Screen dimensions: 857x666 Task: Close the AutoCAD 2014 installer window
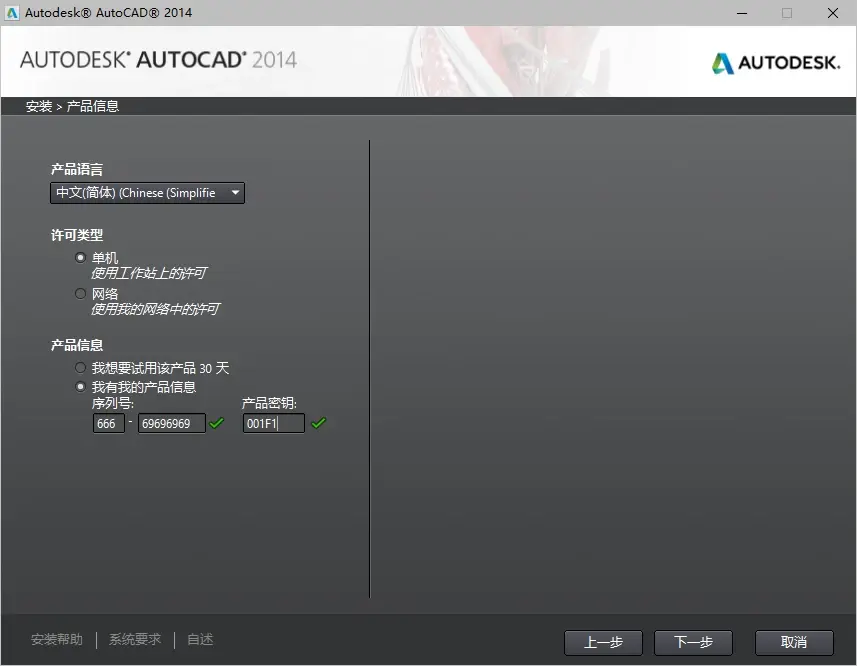(832, 13)
